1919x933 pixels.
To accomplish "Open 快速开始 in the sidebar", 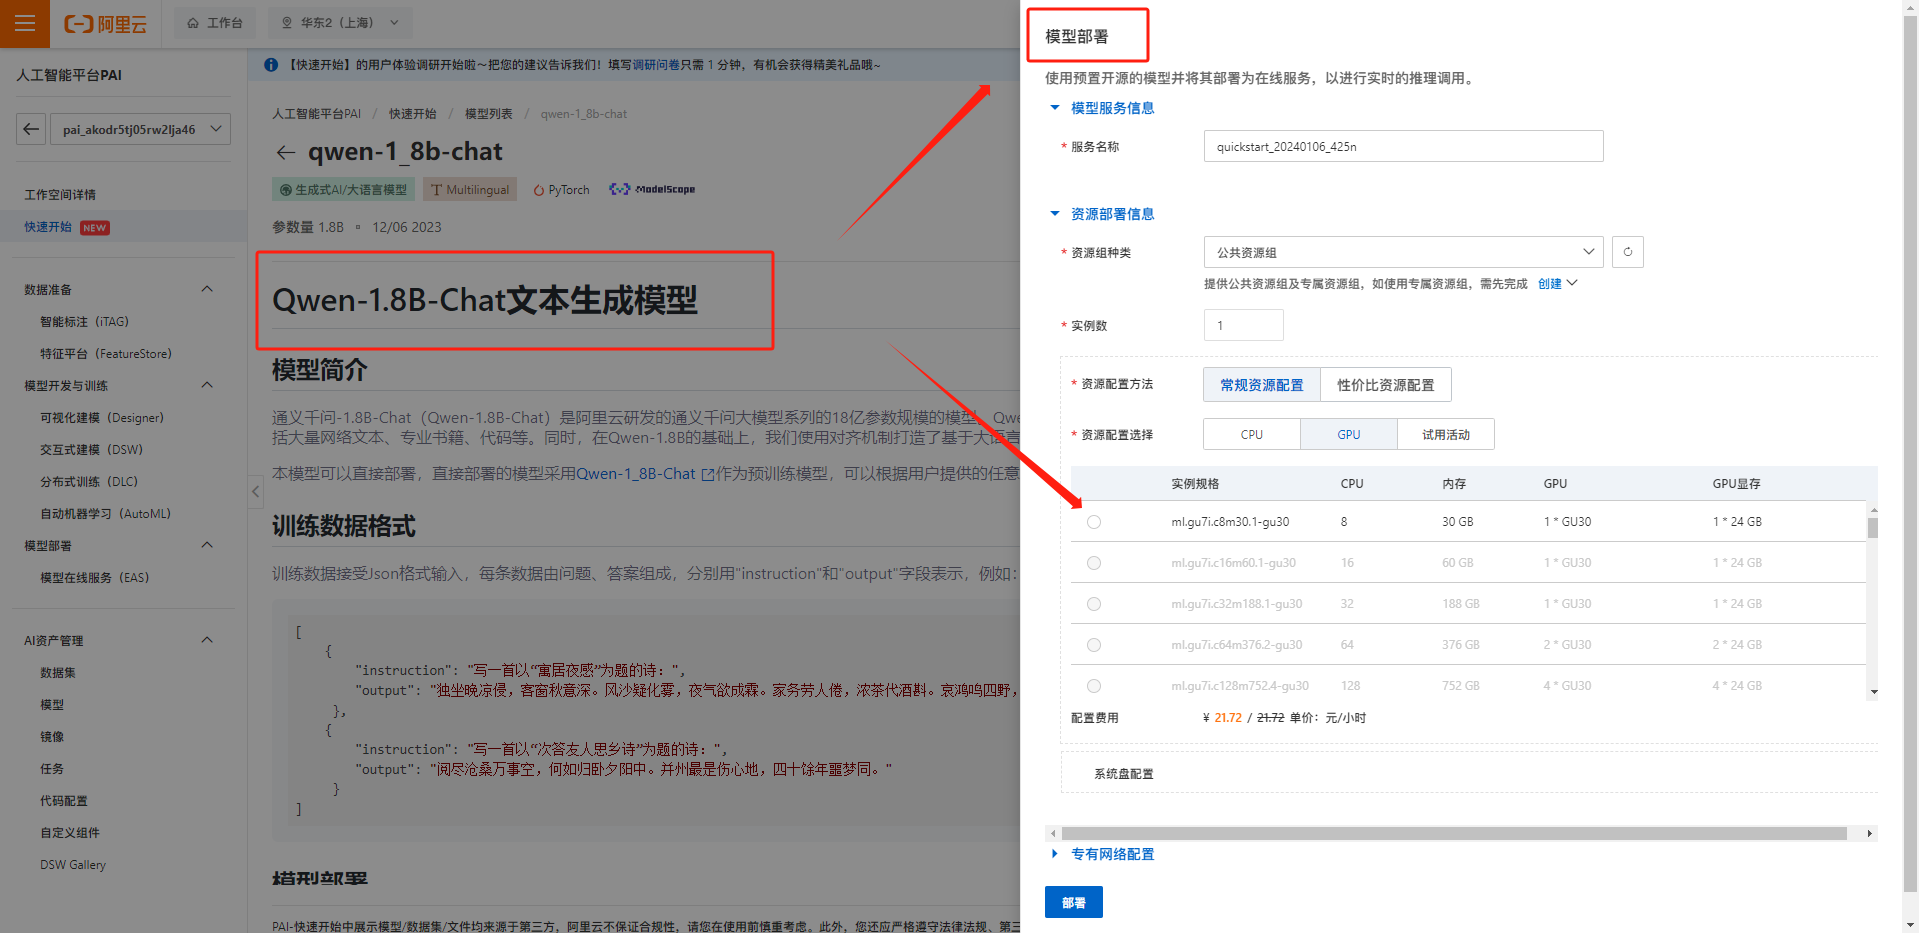I will point(48,227).
